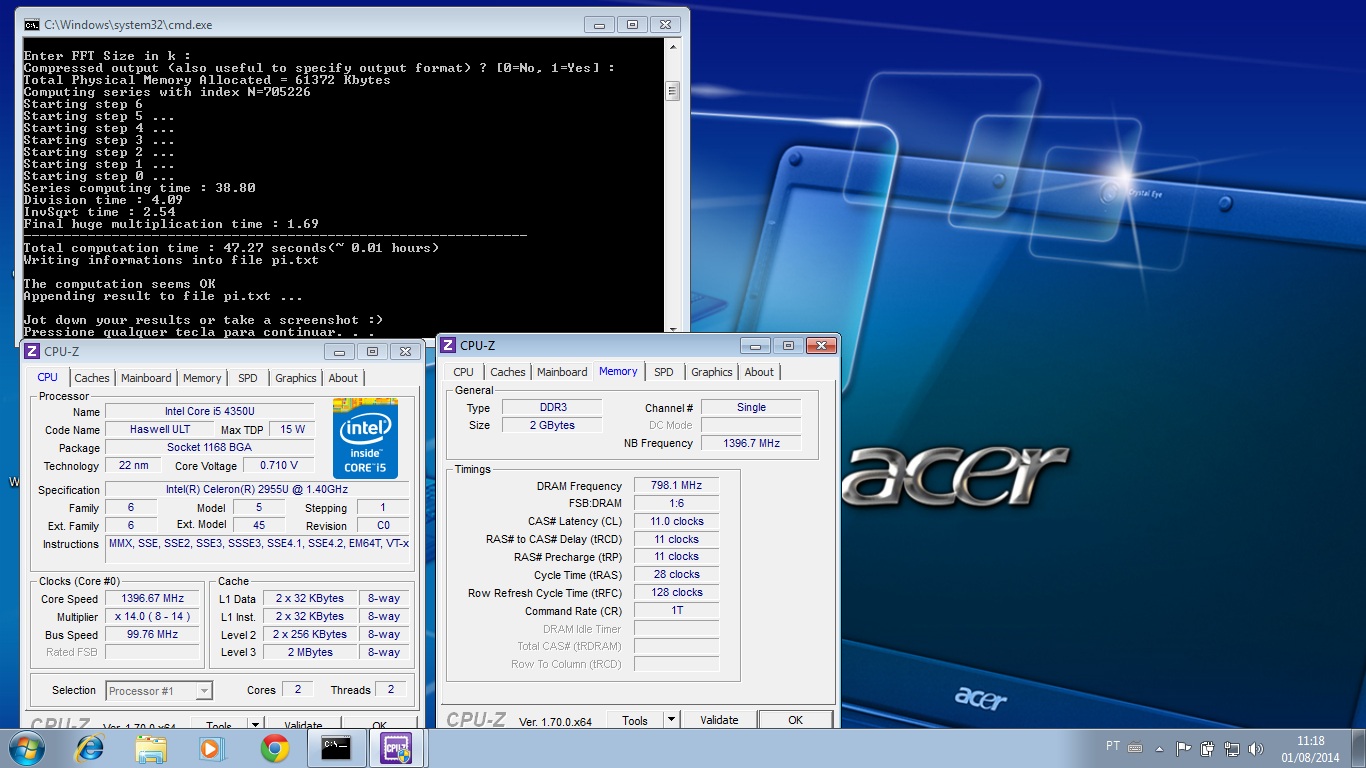This screenshot has width=1366, height=768.
Task: Click 'Intel(R) Celeron(R) 2955U @ 1.40GHz' specification
Action: 257,489
